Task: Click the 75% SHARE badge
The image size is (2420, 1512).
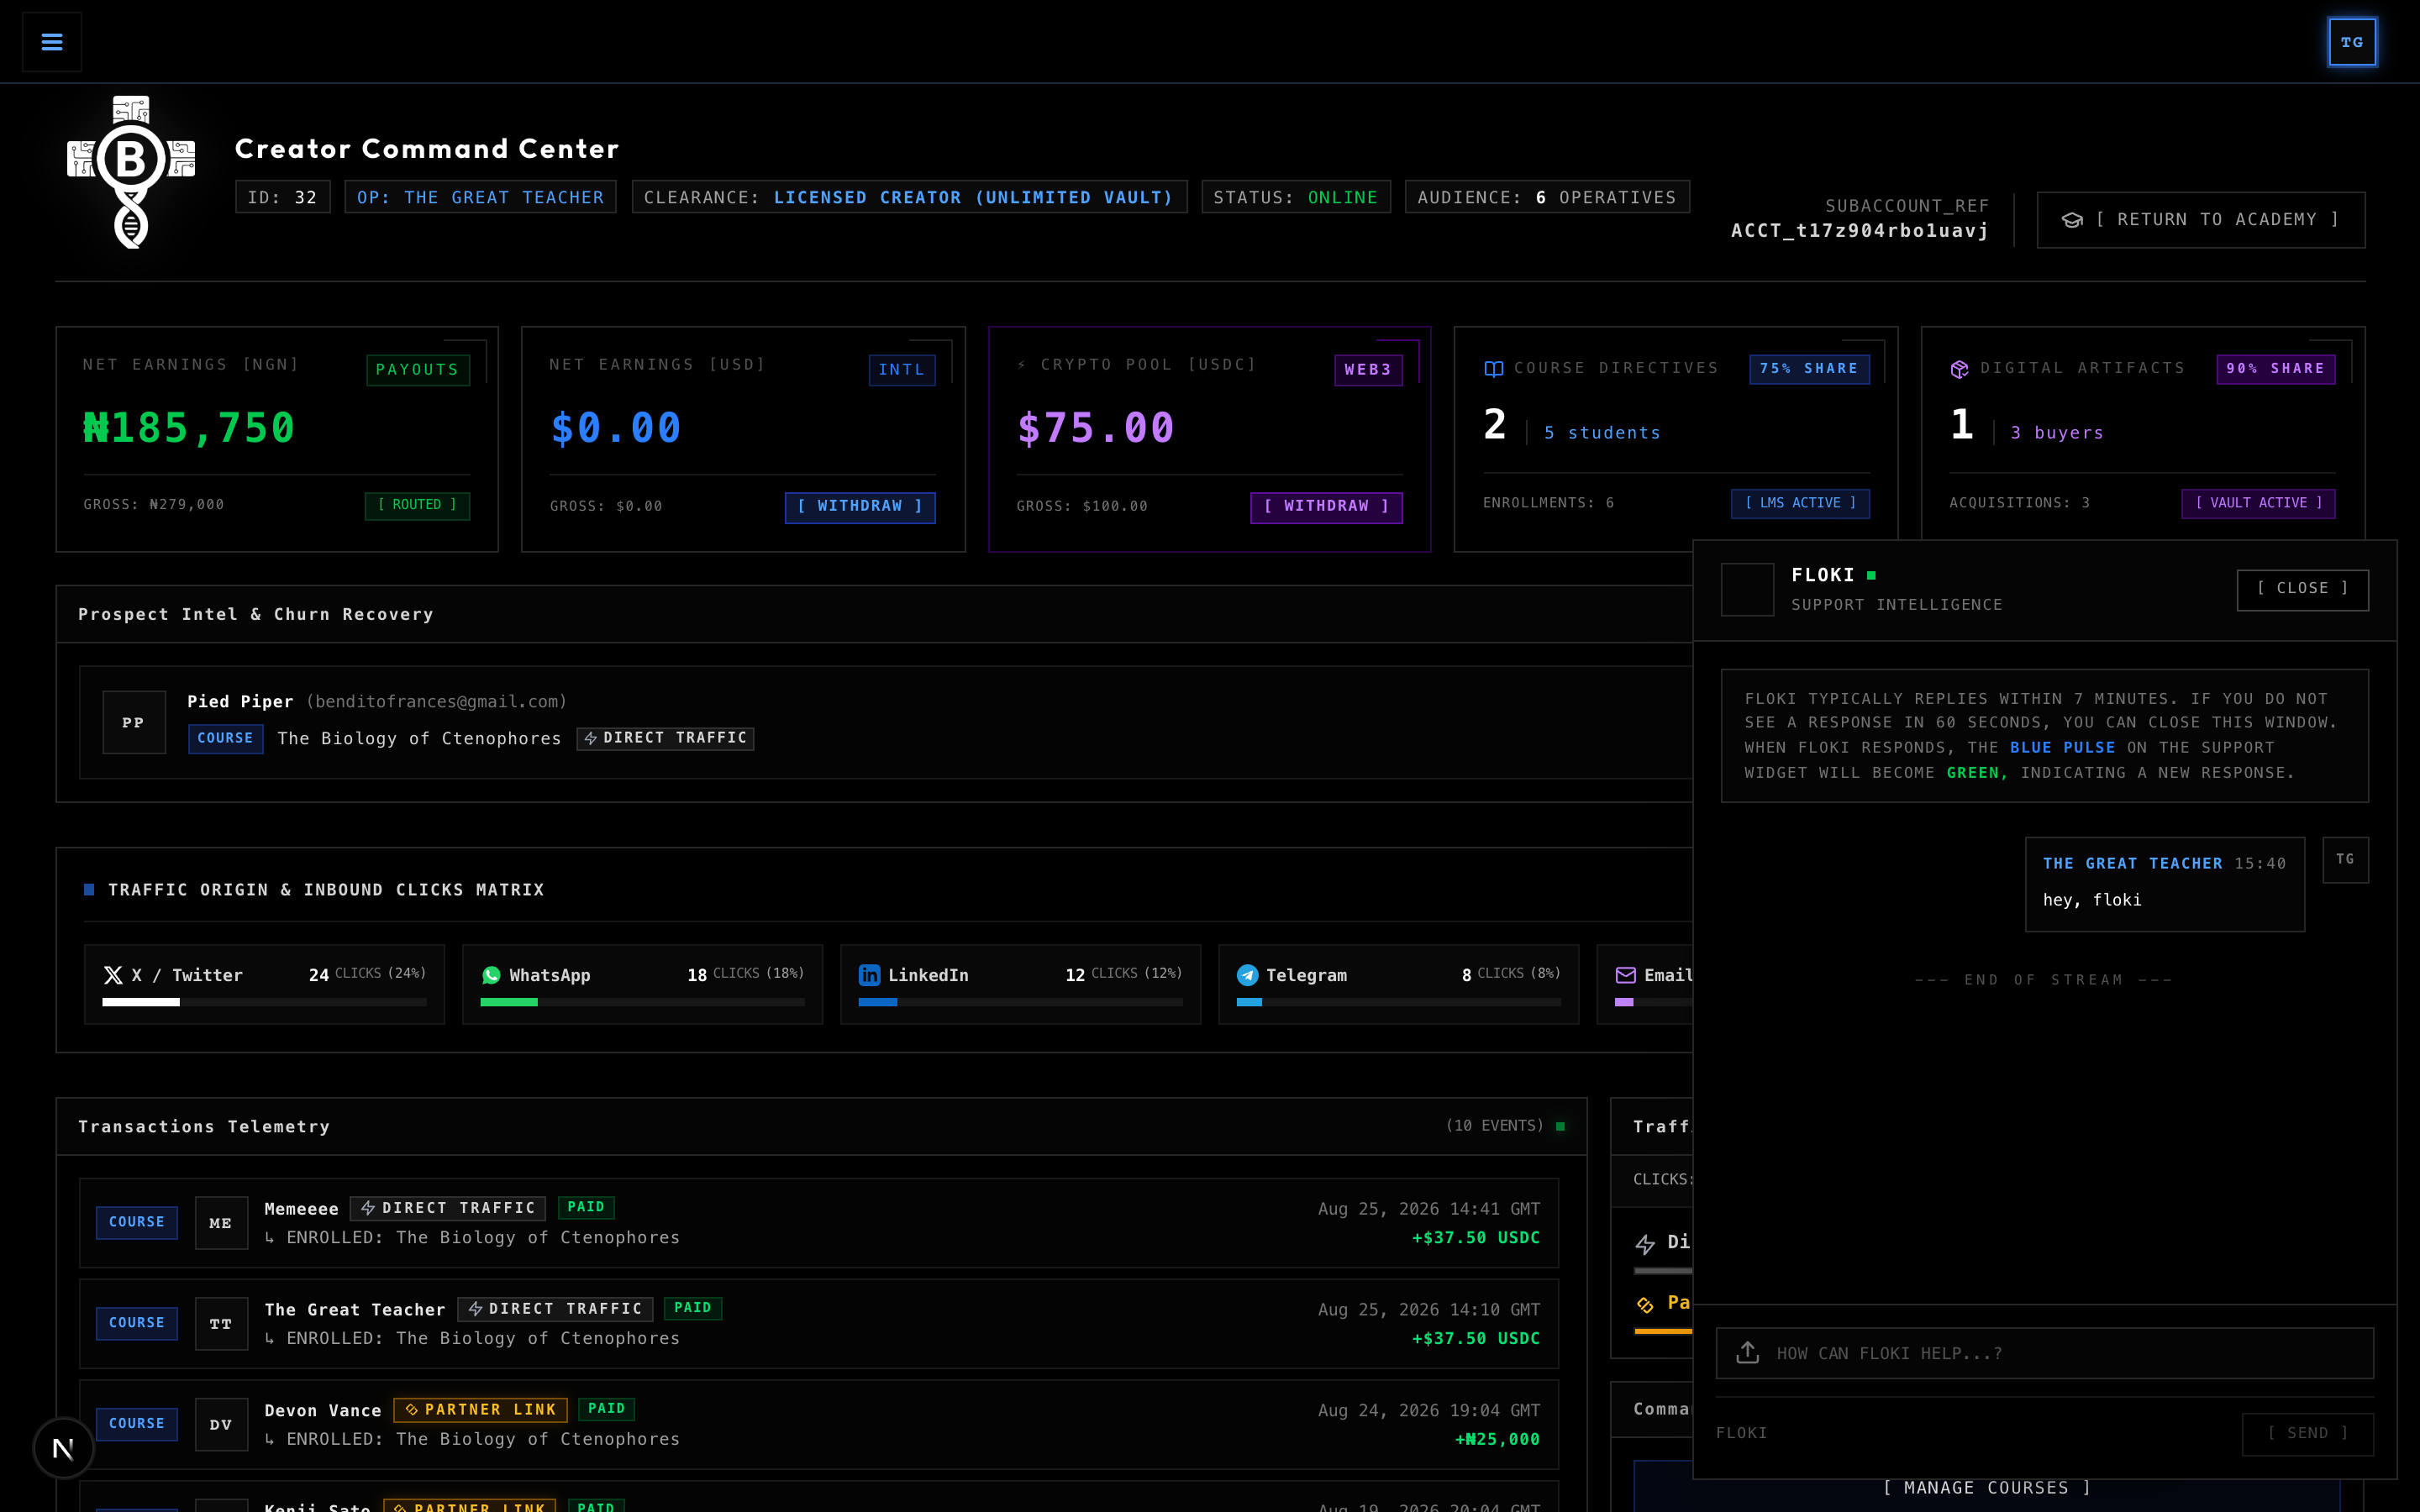Action: coord(1809,369)
